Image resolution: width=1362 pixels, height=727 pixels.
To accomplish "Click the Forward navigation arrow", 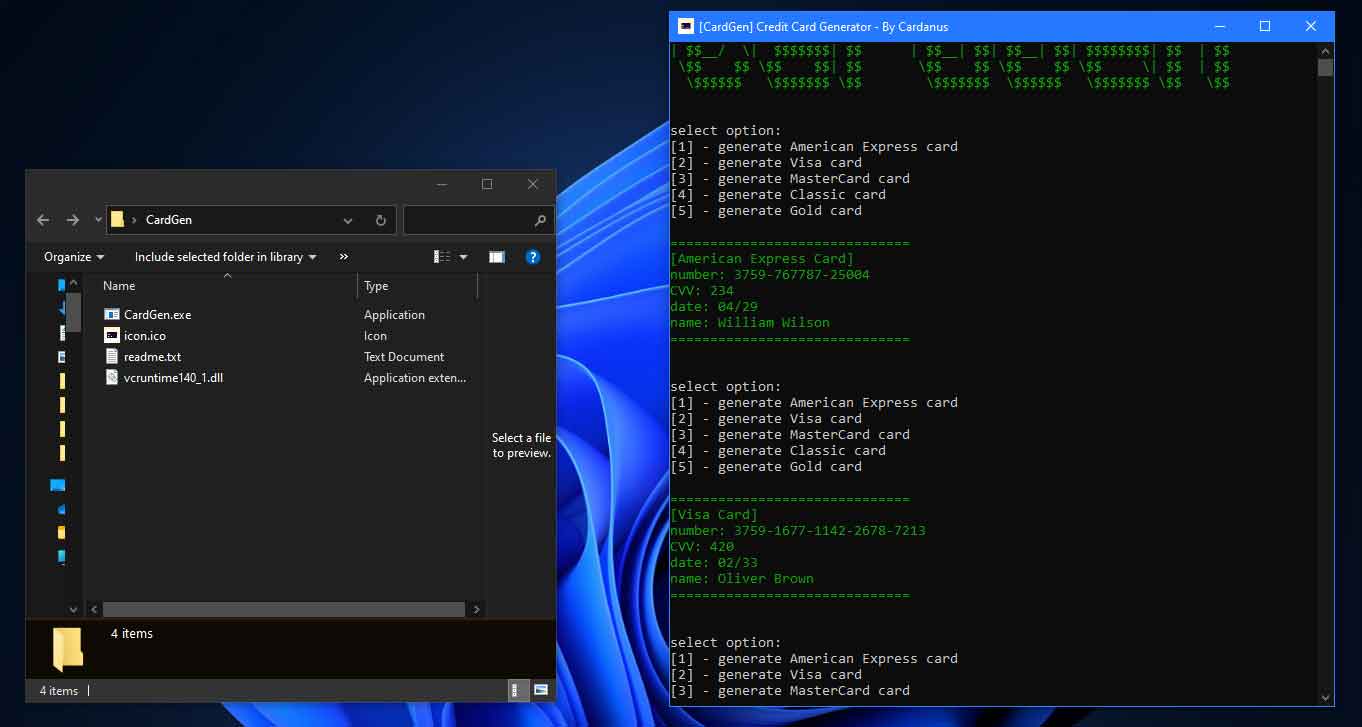I will coord(73,220).
